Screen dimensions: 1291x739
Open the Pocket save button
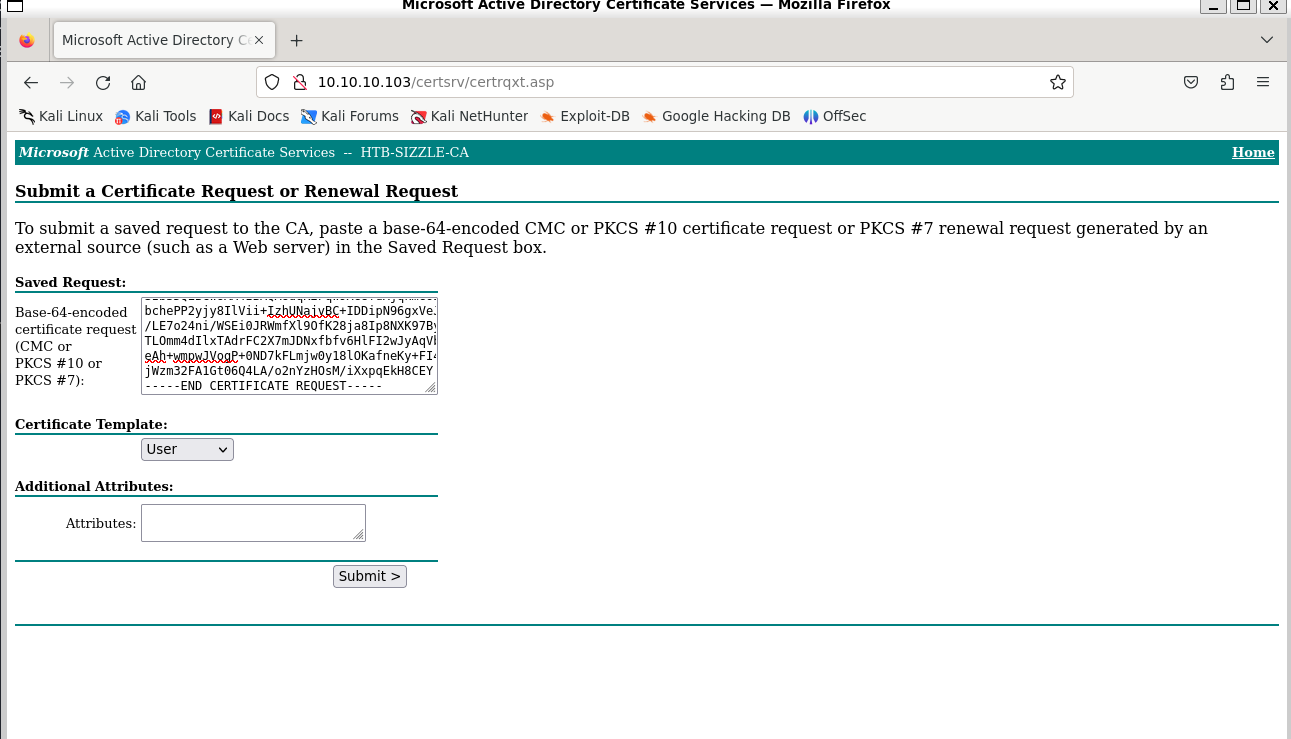pyautogui.click(x=1191, y=83)
